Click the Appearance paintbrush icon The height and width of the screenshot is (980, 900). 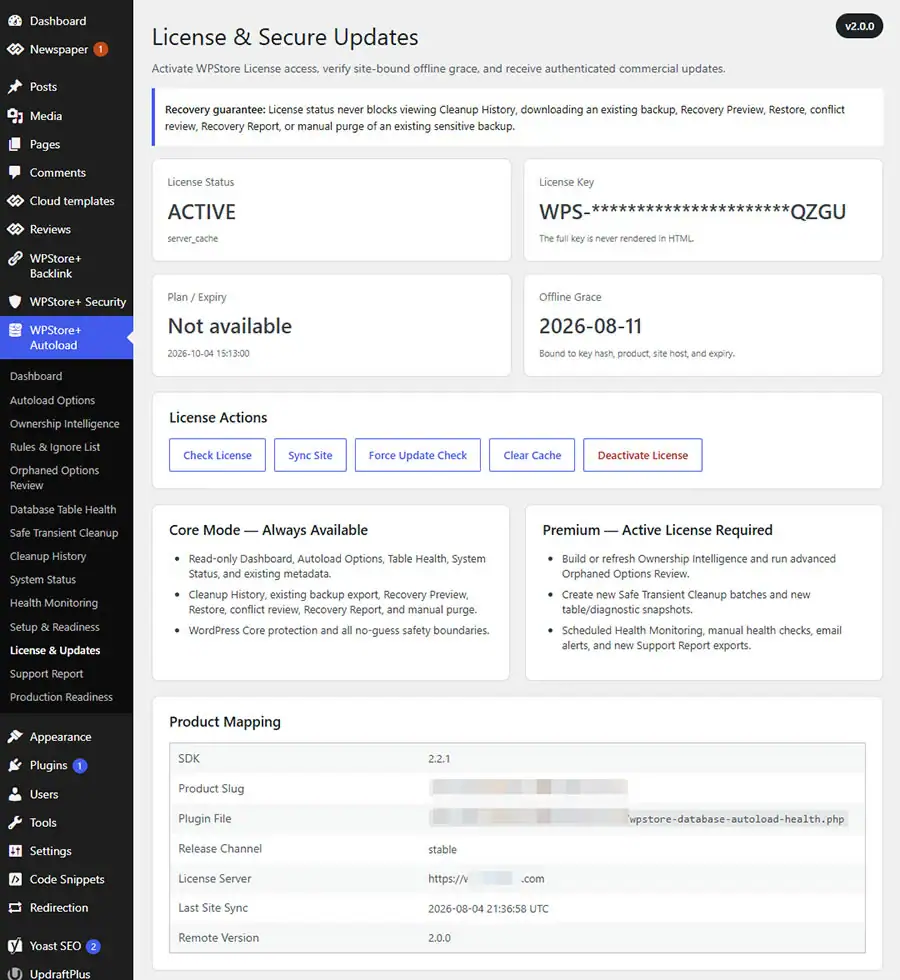tap(15, 737)
